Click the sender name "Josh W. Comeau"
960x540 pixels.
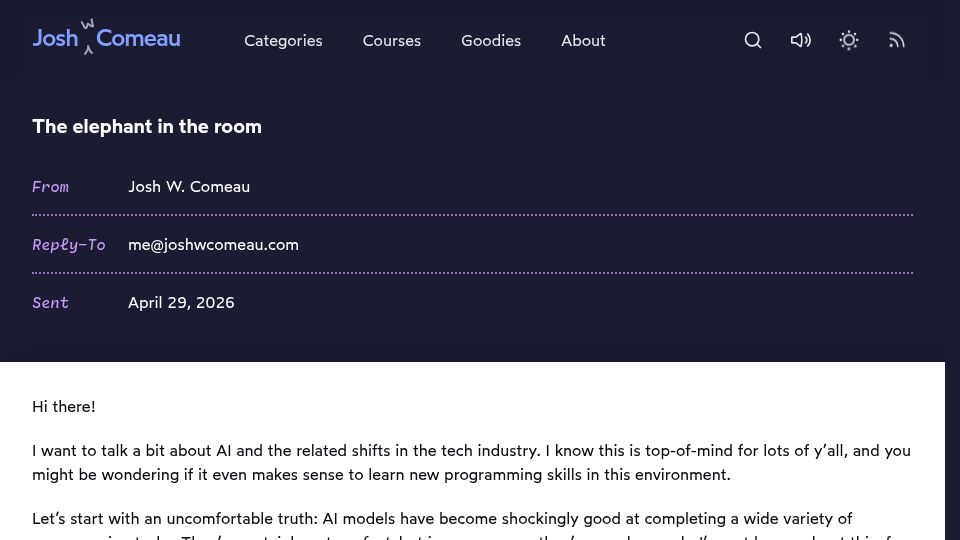189,187
